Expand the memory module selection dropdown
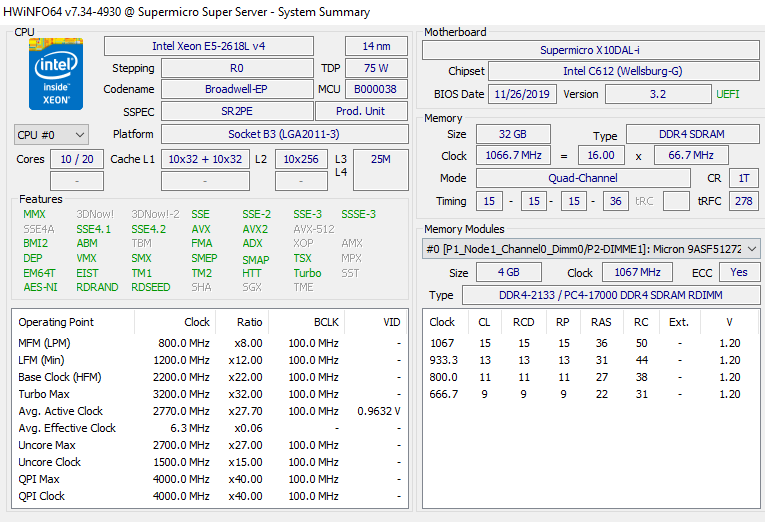The height and width of the screenshot is (522, 765). [591, 249]
